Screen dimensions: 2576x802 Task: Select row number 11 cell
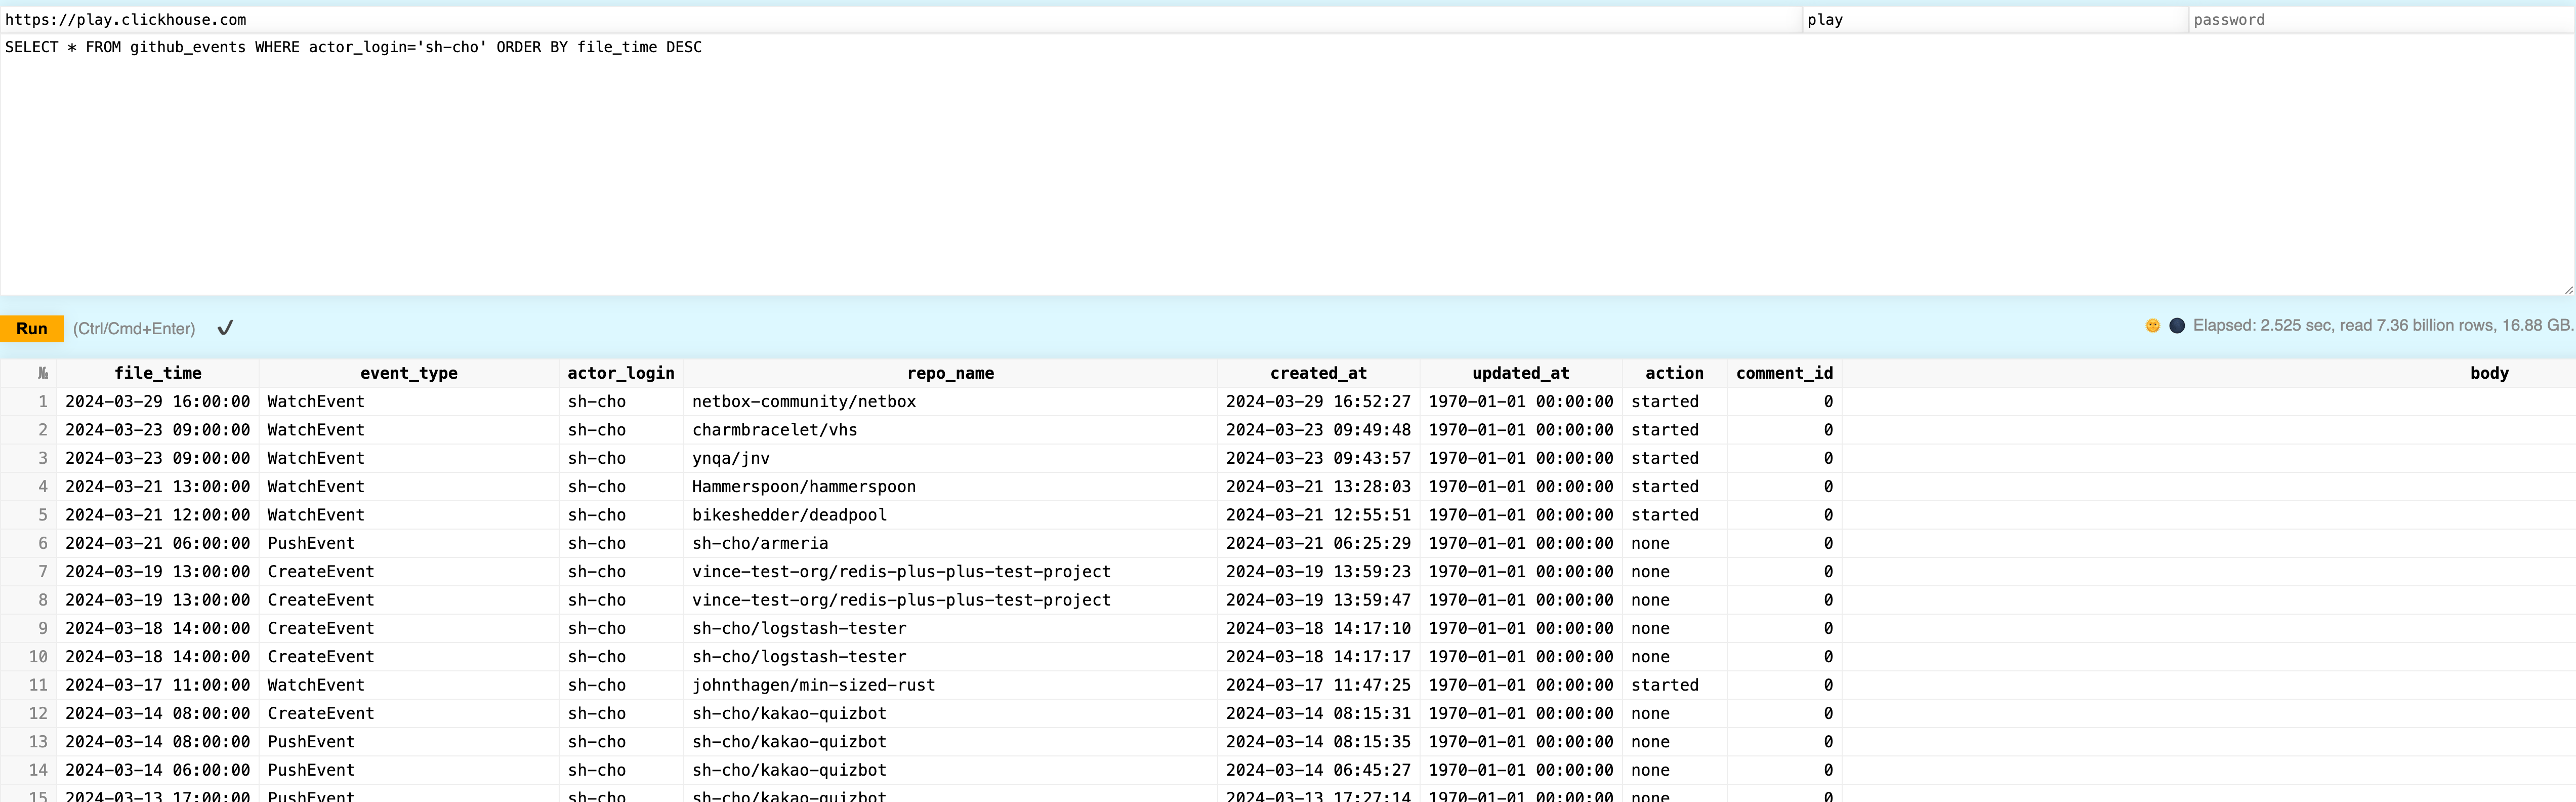tap(38, 685)
